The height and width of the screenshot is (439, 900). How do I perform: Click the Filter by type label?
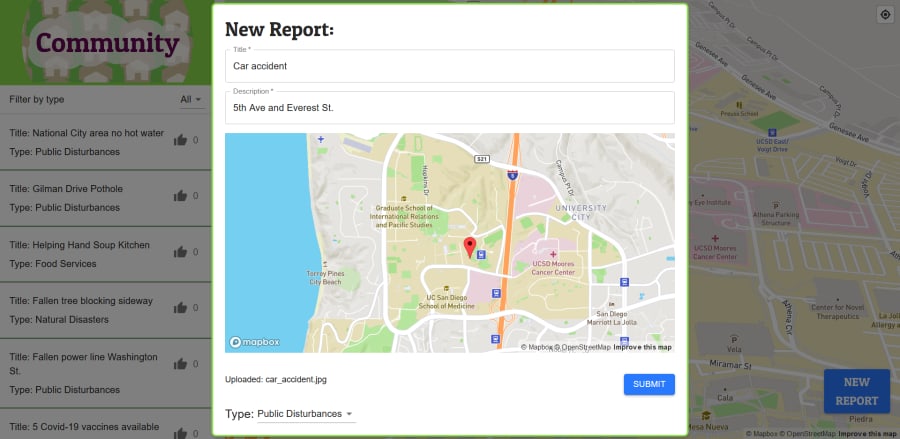pyautogui.click(x=37, y=99)
